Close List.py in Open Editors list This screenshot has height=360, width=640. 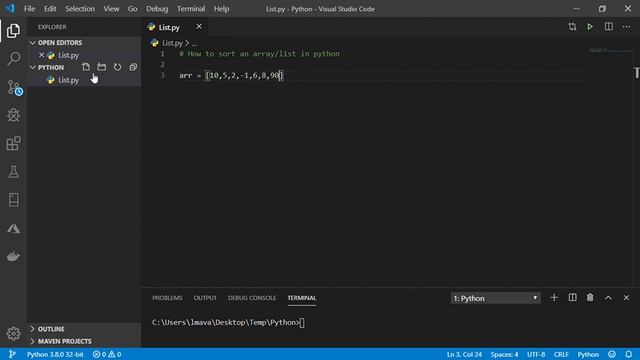click(41, 55)
